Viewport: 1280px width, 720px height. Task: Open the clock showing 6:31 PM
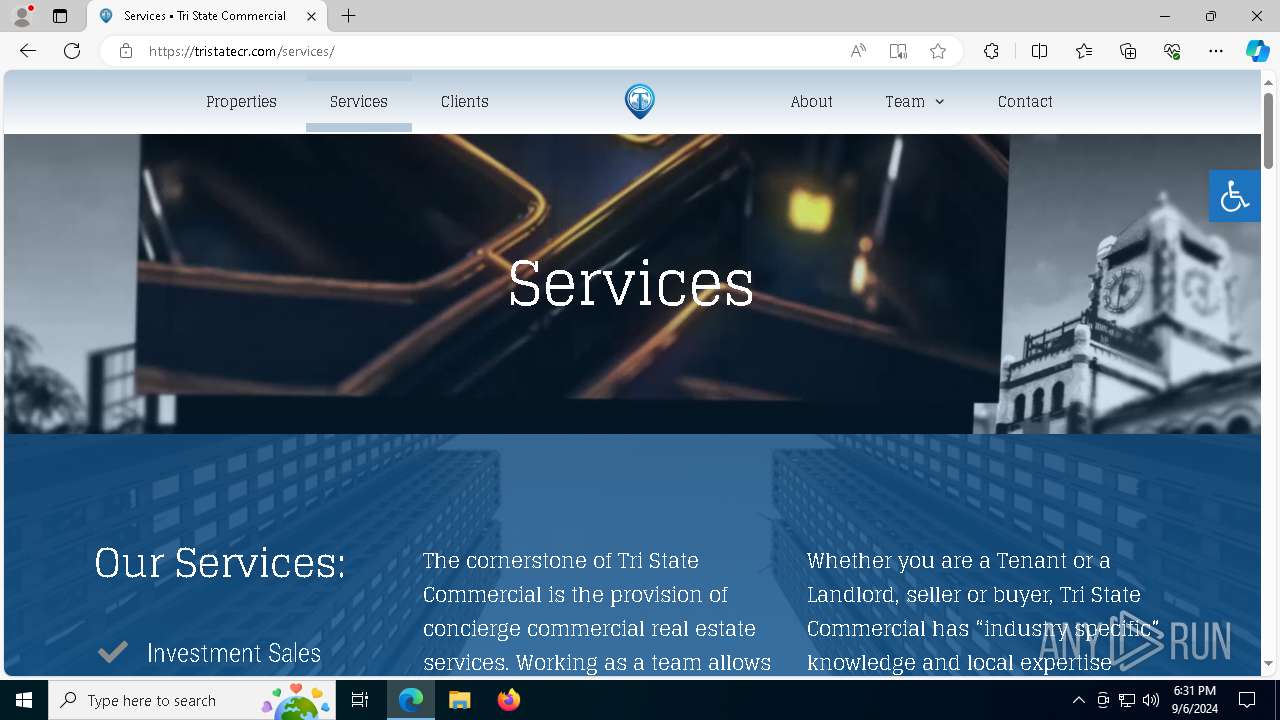(1195, 700)
